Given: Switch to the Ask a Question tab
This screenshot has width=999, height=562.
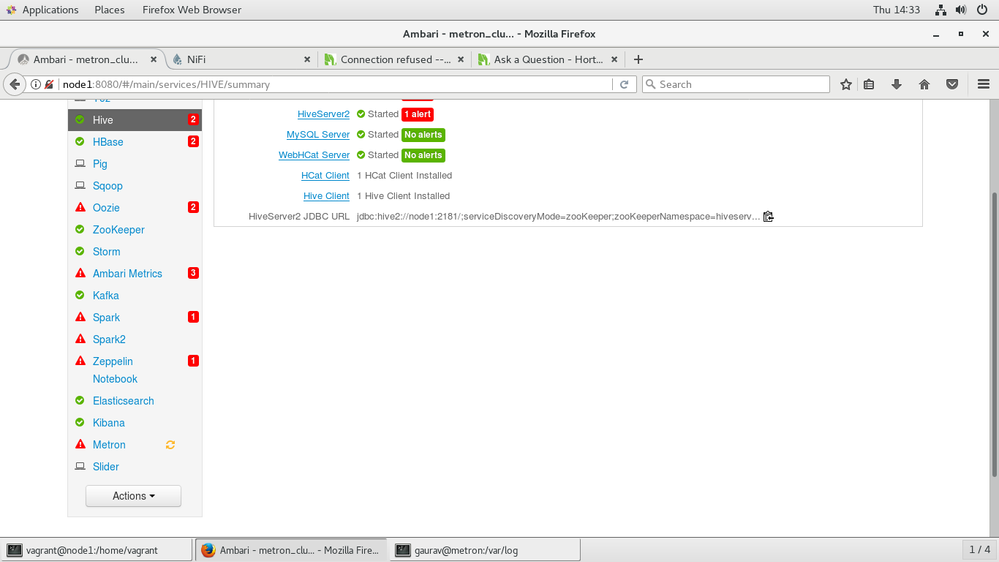Looking at the screenshot, I should click(548, 59).
